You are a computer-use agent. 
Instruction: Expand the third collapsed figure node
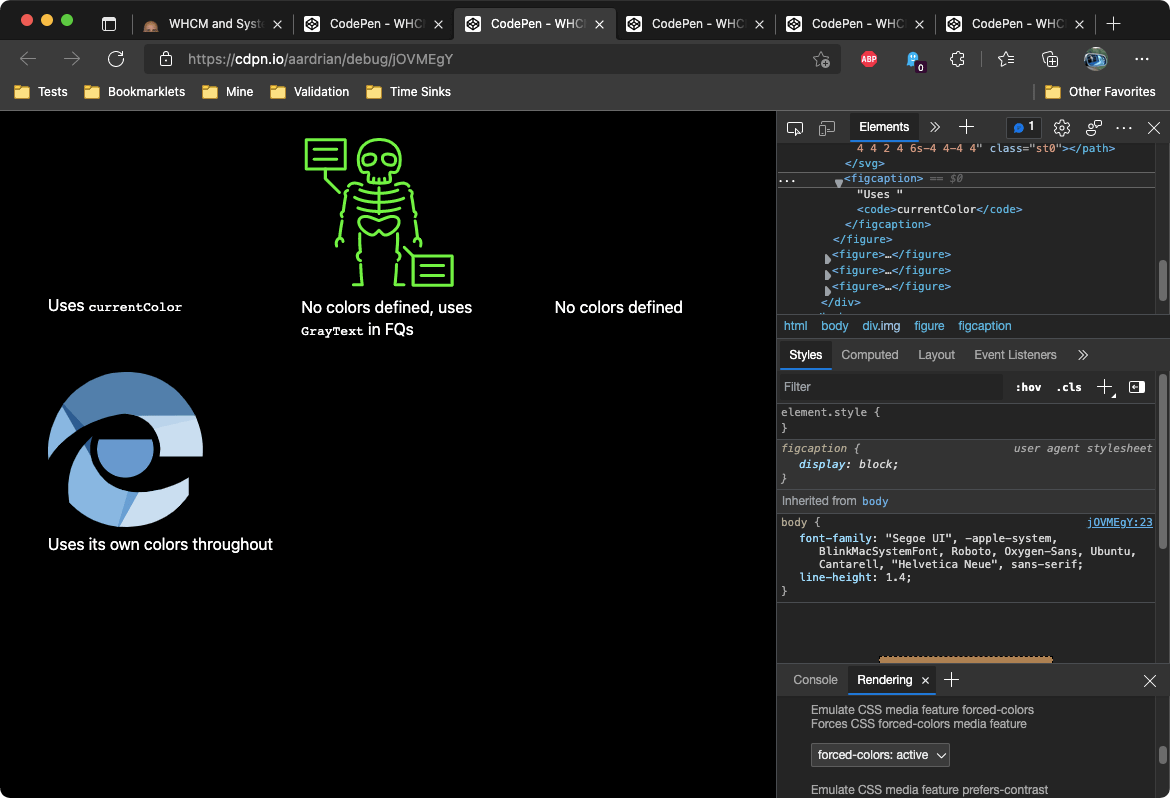click(828, 290)
